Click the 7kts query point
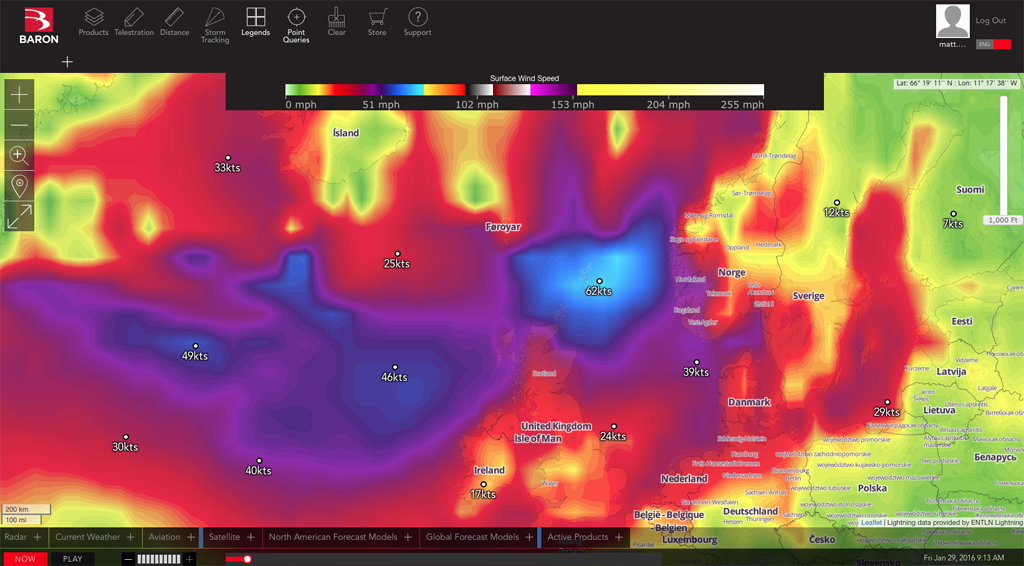The width and height of the screenshot is (1024, 566). click(953, 214)
